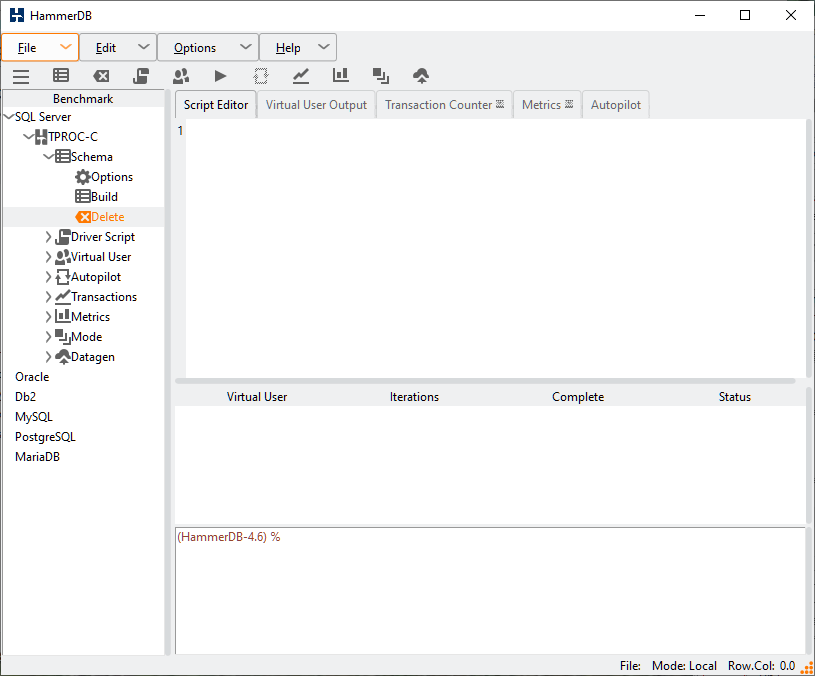This screenshot has width=815, height=676.
Task: Expand the Driver Script node
Action: point(48,237)
